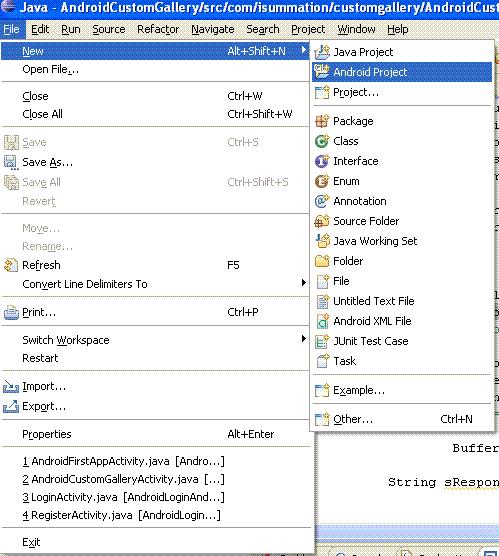Viewport: 499px width, 556px height.
Task: Click the Export icon
Action: tap(11, 406)
